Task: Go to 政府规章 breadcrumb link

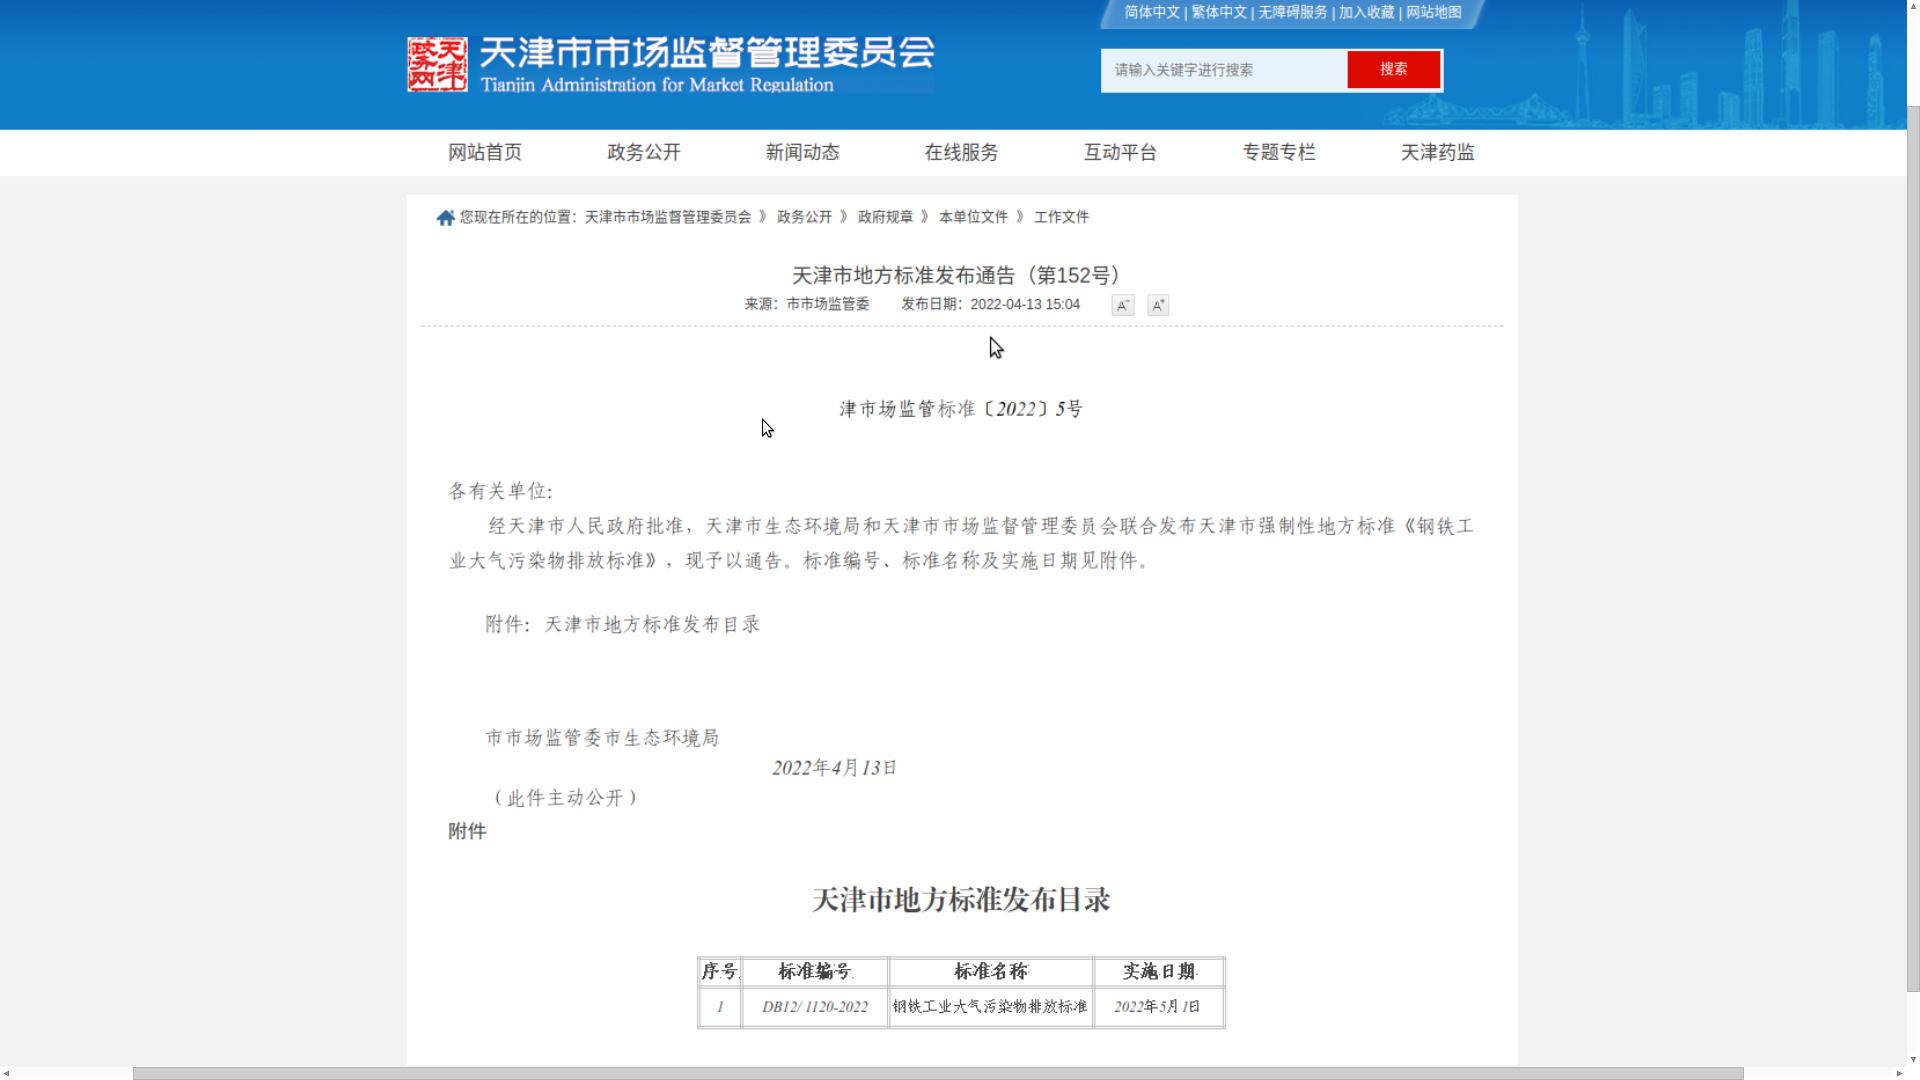Action: coord(885,217)
